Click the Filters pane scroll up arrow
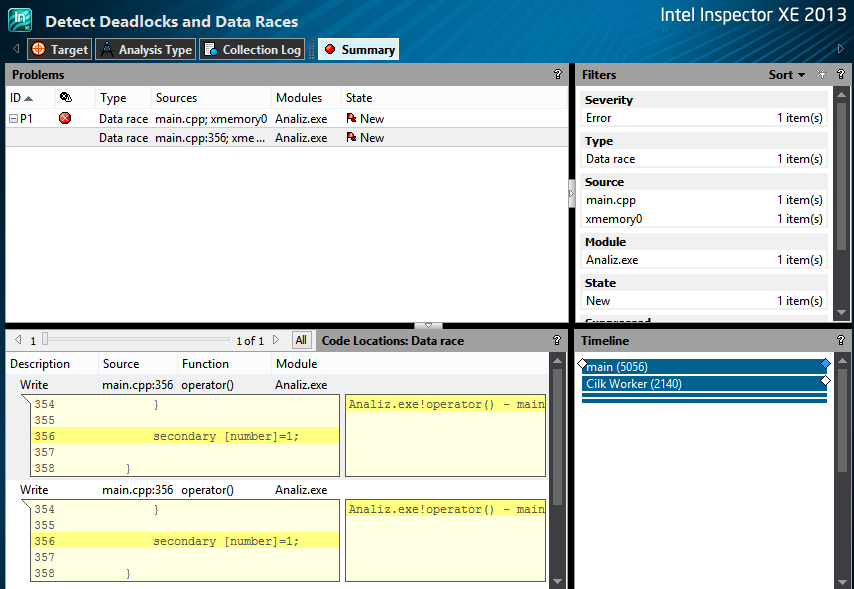Image resolution: width=854 pixels, height=589 pixels. pos(841,94)
